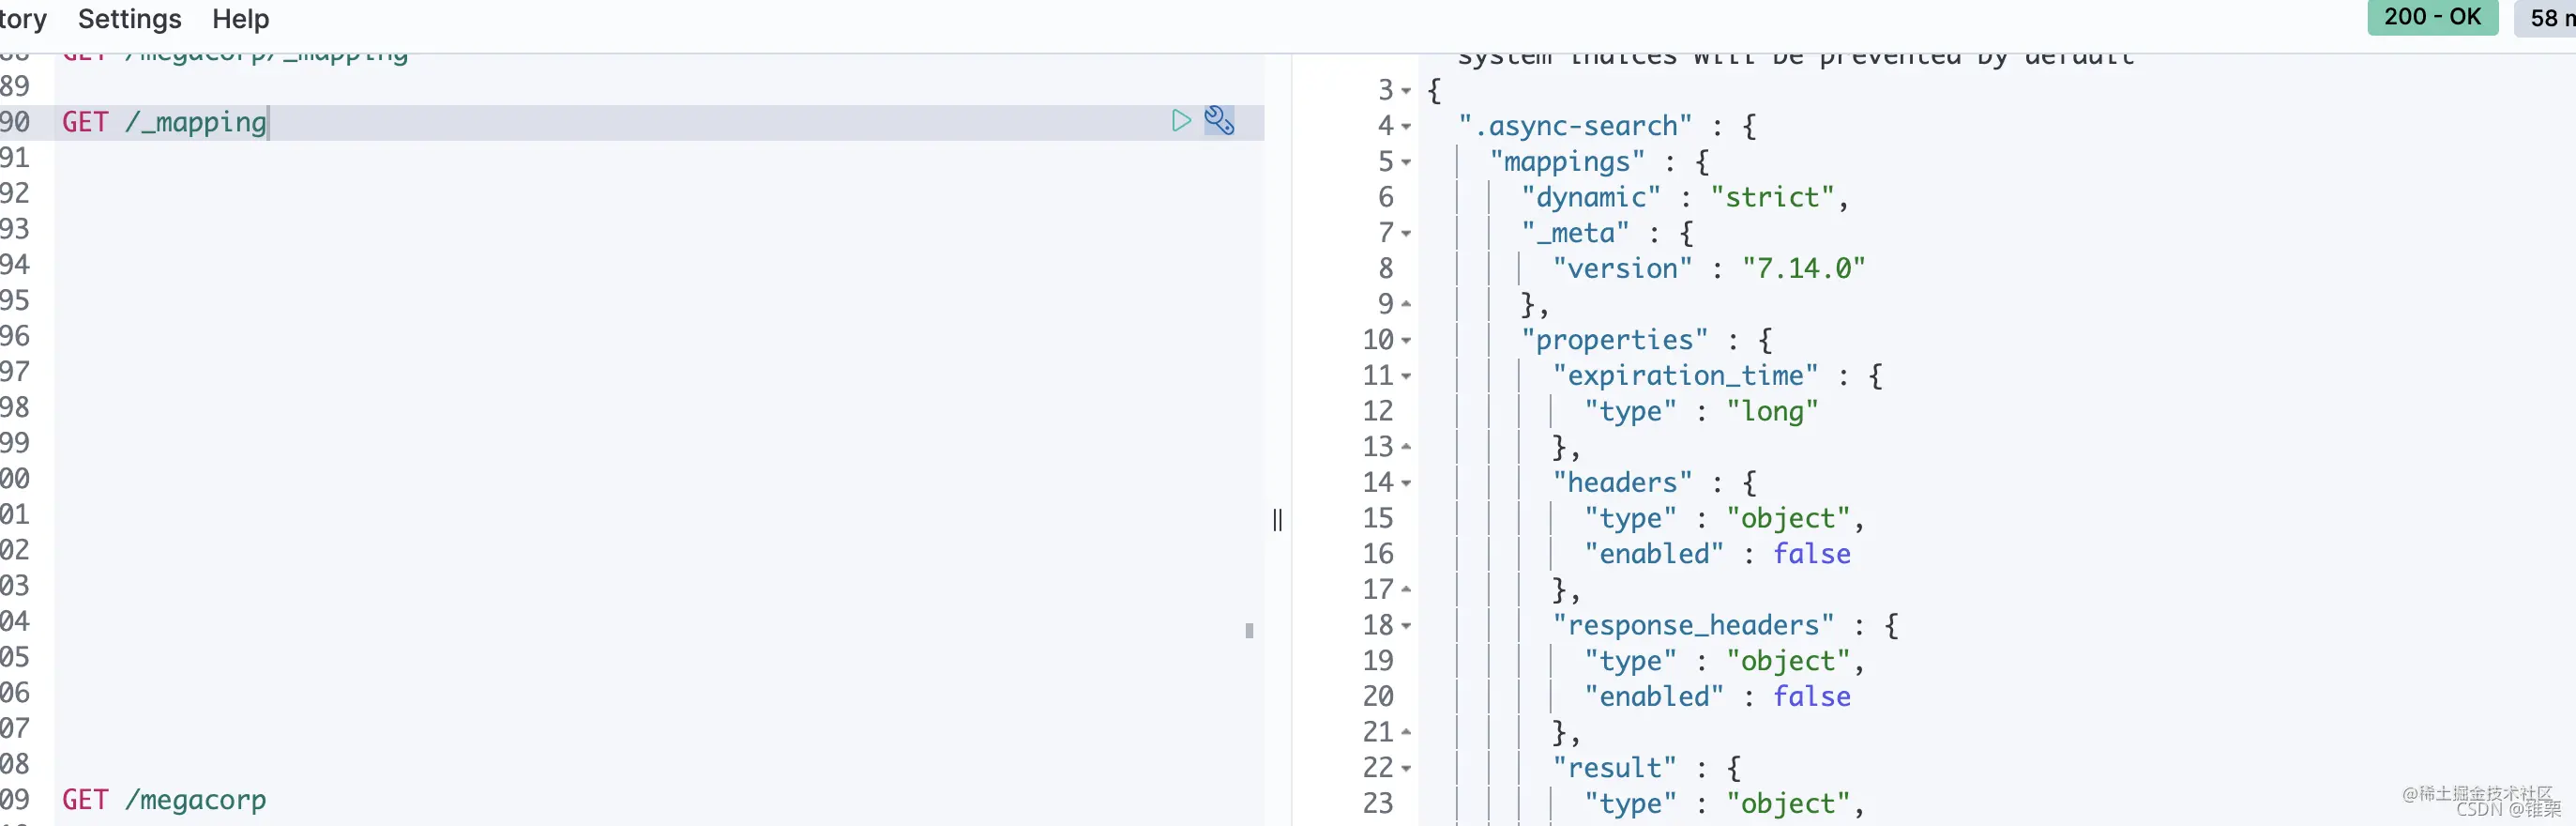Click the response time badge

[x=2546, y=17]
